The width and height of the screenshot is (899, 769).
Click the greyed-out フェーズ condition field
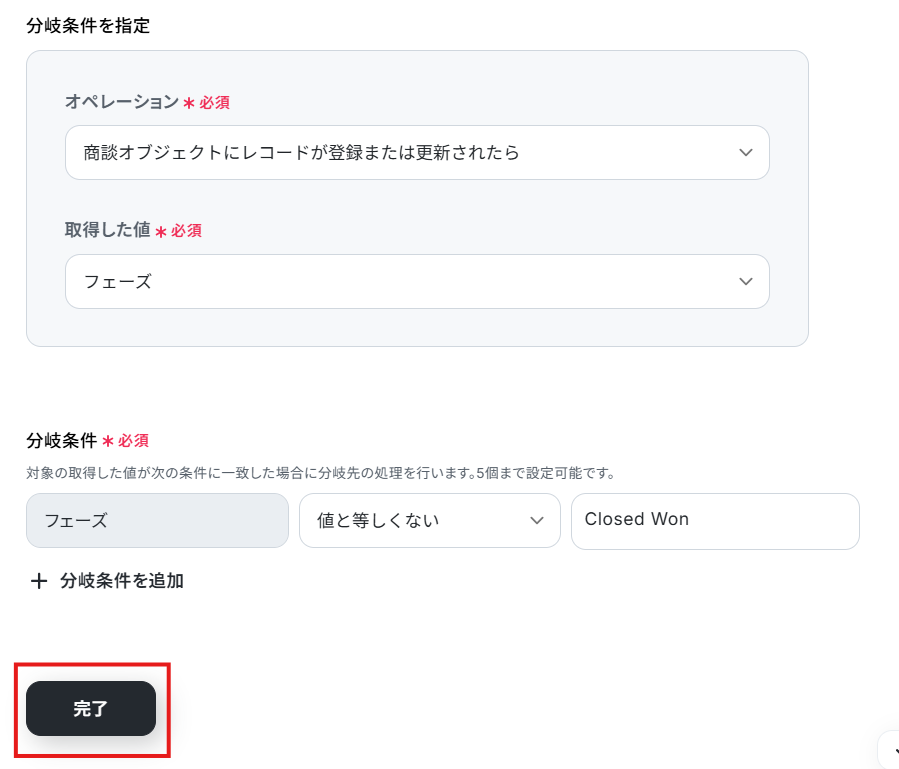click(x=157, y=520)
